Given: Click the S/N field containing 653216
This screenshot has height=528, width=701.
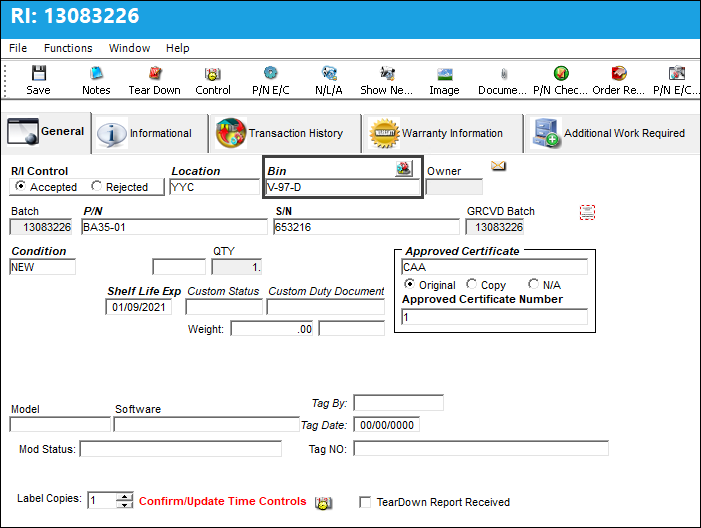Looking at the screenshot, I should coord(366,227).
